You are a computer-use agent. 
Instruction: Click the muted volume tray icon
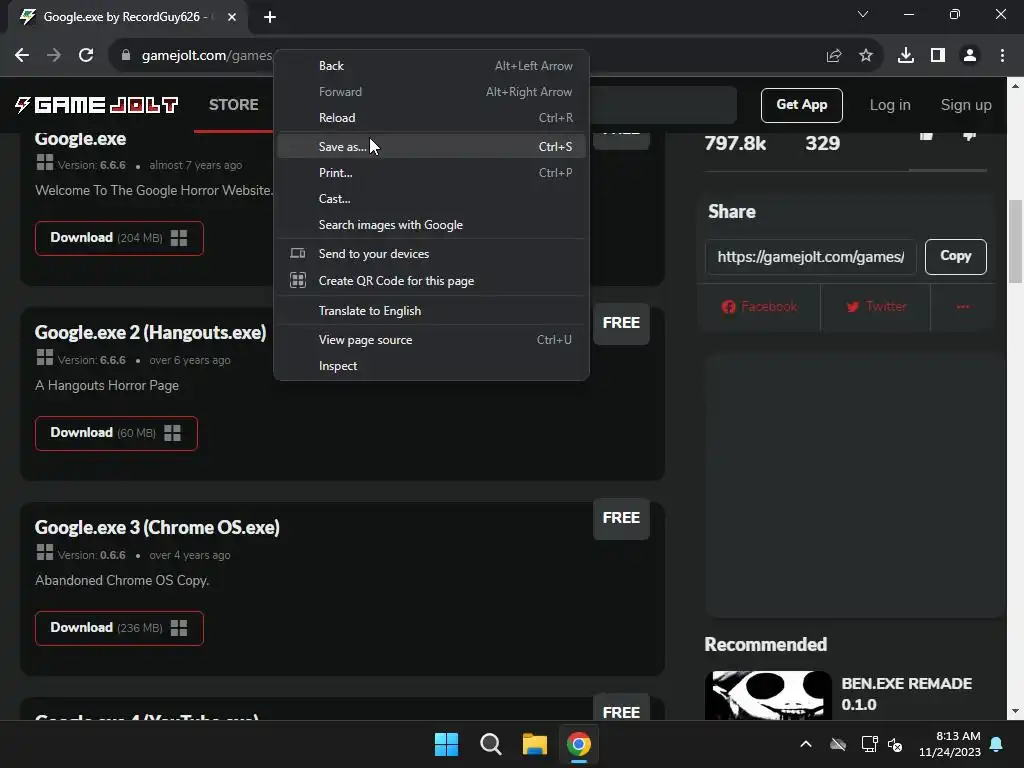895,744
